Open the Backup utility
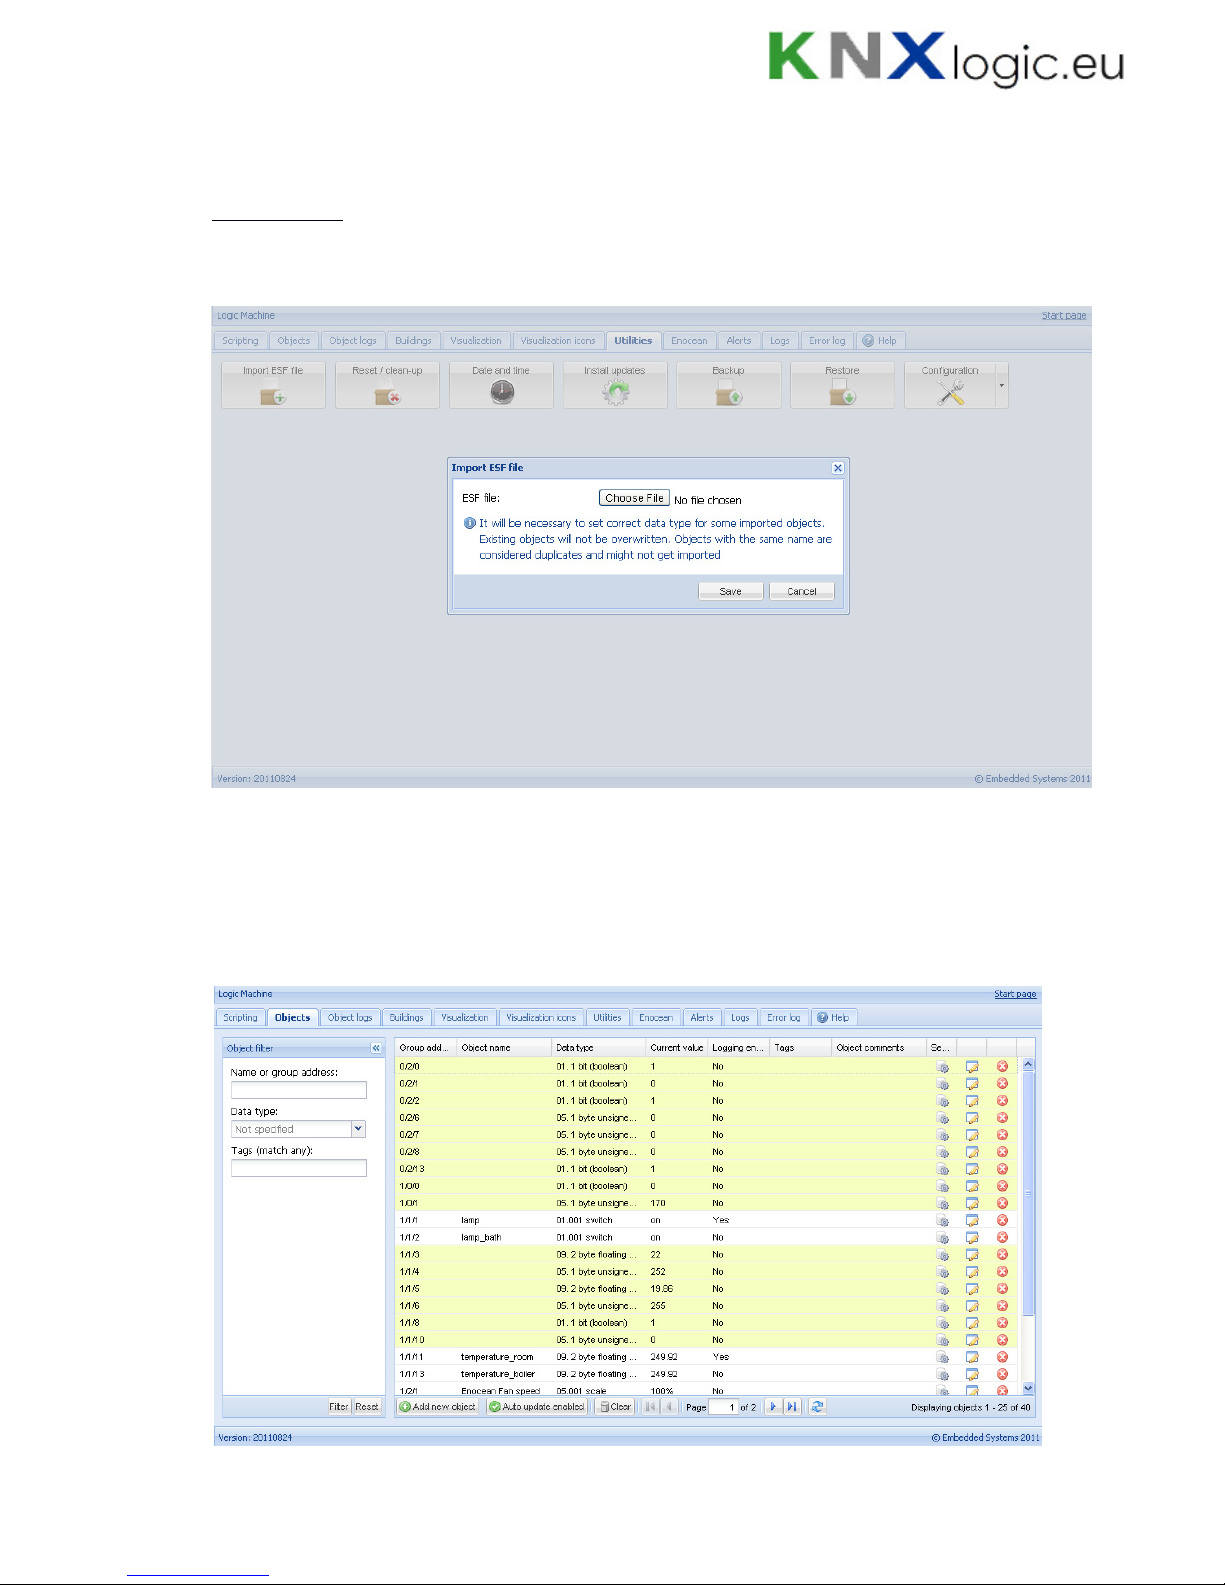Viewport: 1225px width, 1585px height. click(x=729, y=385)
